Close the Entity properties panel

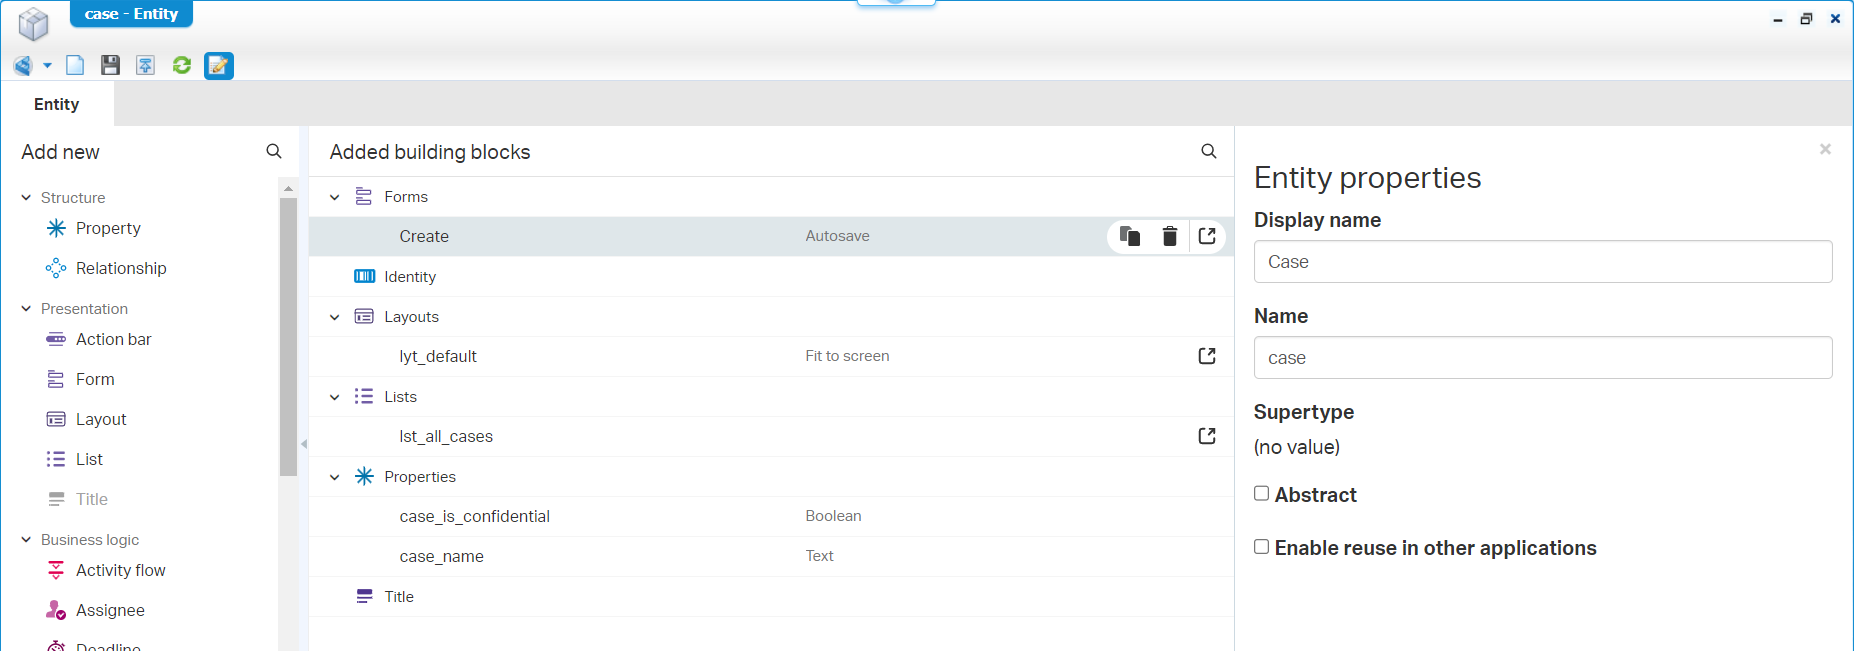click(x=1825, y=149)
